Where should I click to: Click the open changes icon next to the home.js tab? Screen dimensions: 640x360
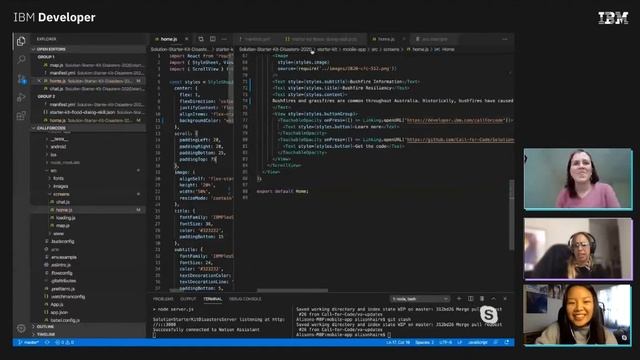tap(201, 39)
